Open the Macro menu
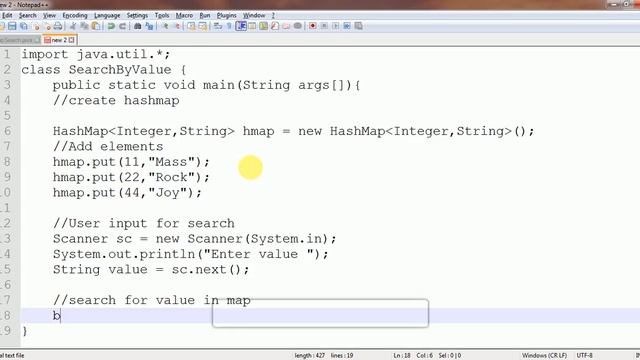The image size is (640, 360). [x=184, y=16]
